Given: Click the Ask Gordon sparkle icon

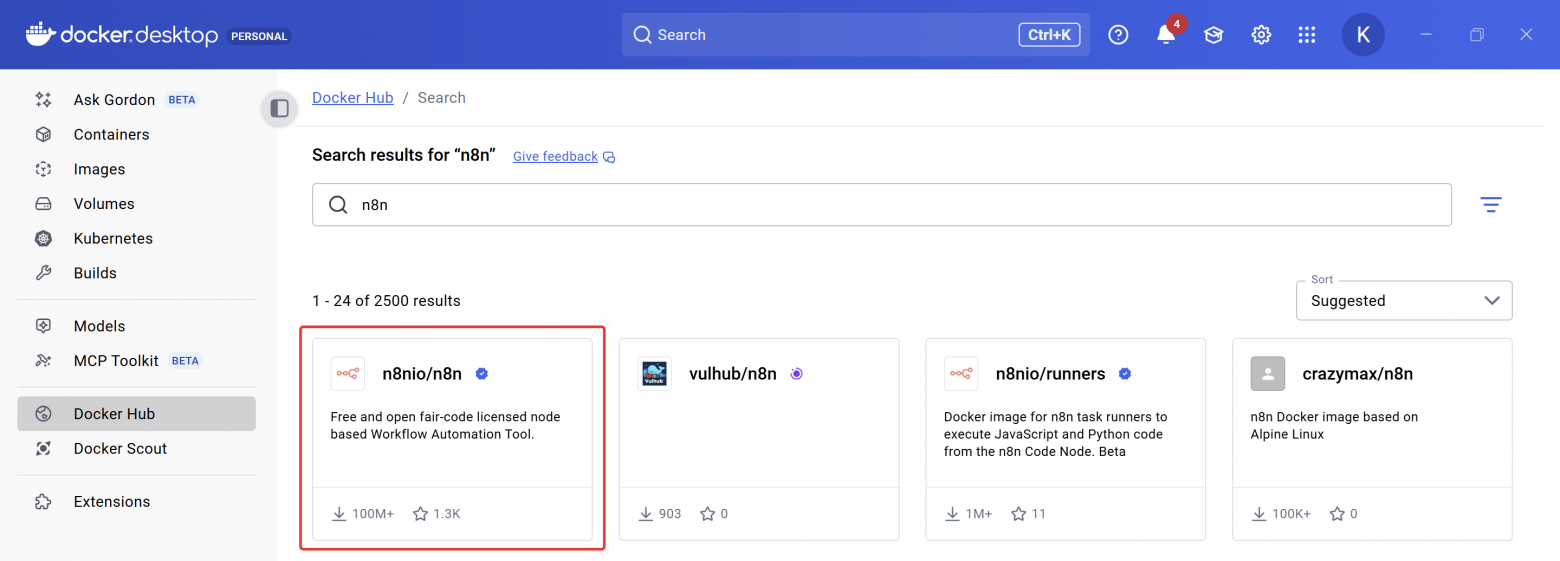Looking at the screenshot, I should click(43, 100).
